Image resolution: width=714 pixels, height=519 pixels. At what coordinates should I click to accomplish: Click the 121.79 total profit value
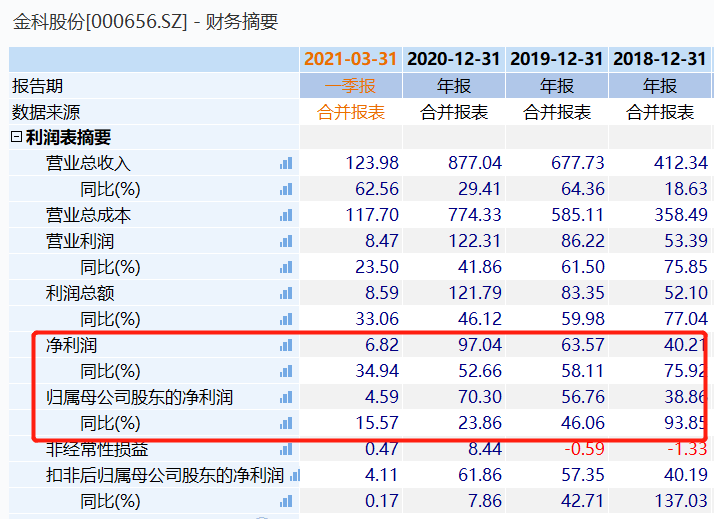coord(475,293)
